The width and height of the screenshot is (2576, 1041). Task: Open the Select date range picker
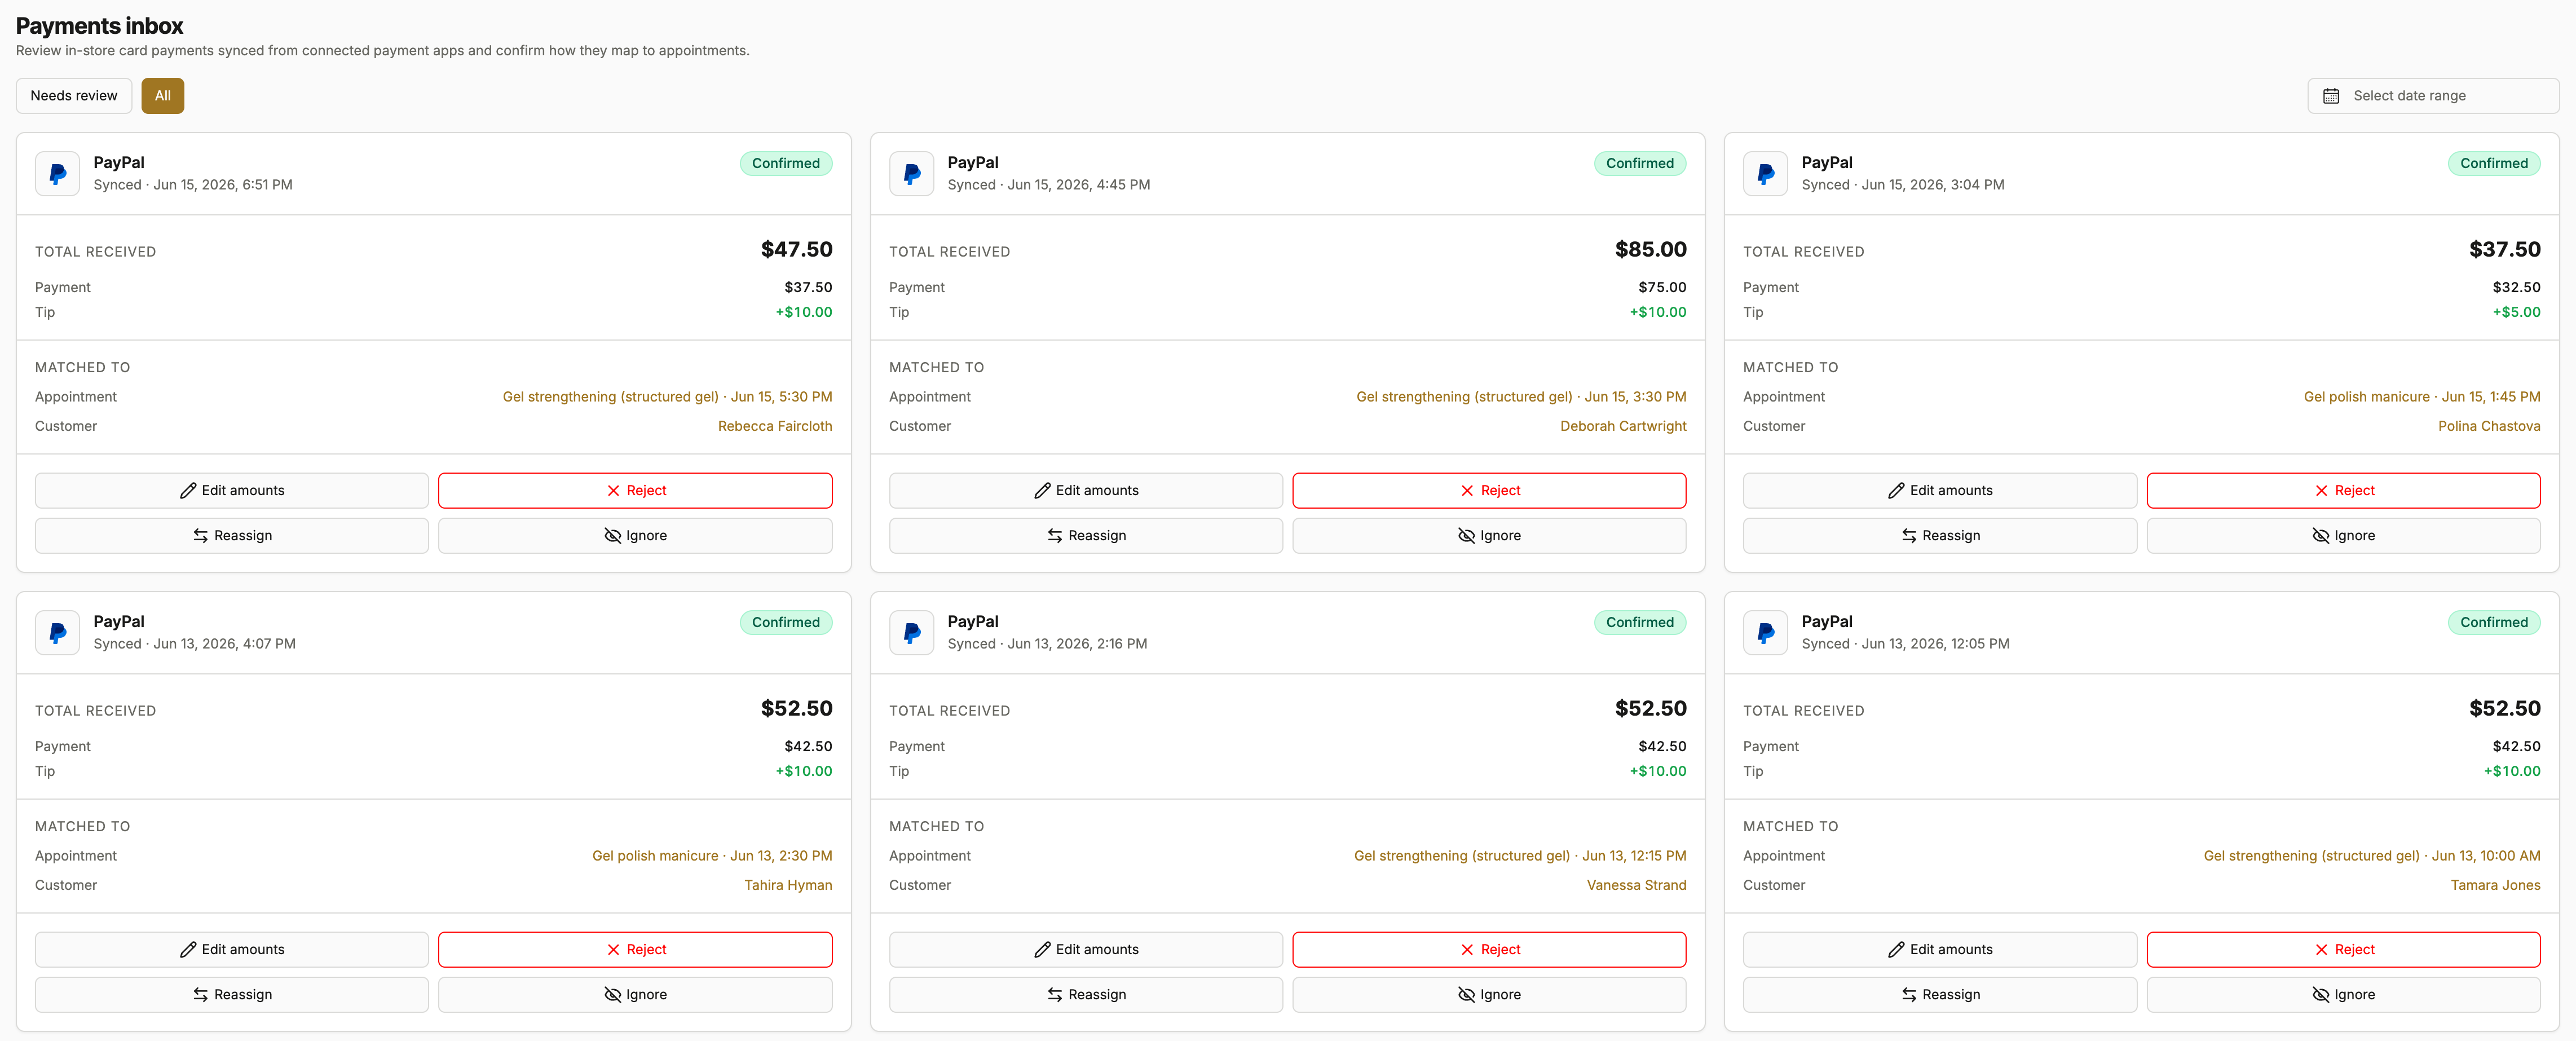(x=2433, y=96)
